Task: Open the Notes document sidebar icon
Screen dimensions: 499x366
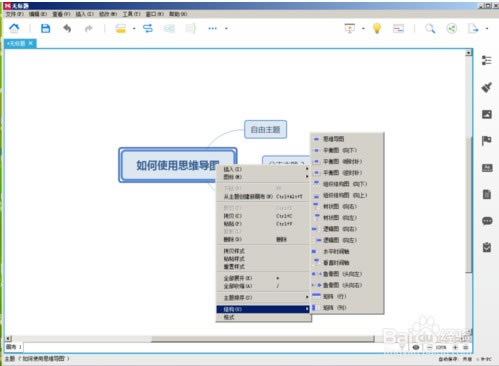Action: tap(487, 194)
